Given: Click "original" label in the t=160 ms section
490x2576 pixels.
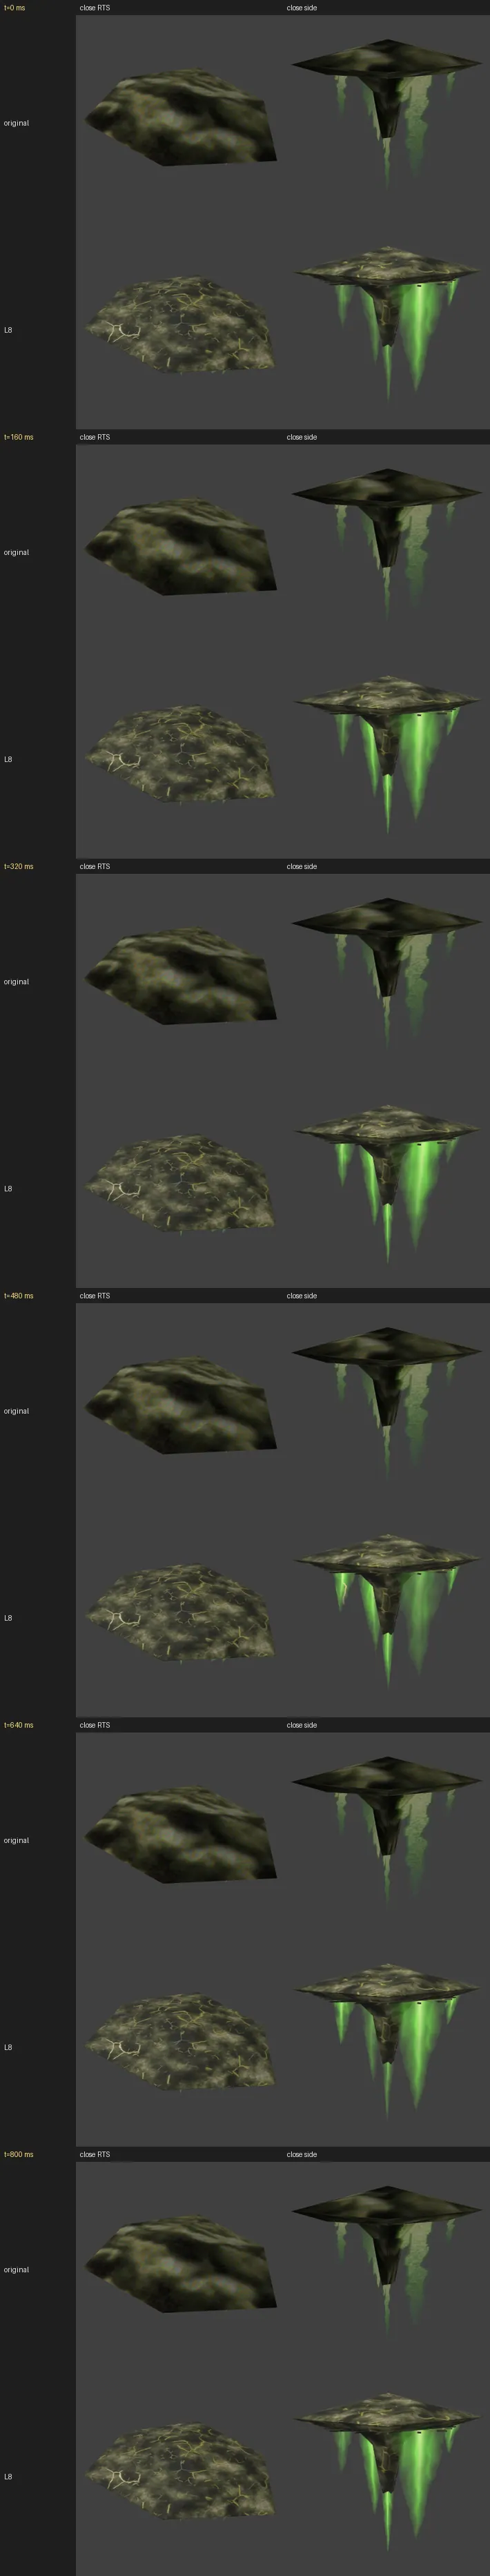Looking at the screenshot, I should point(16,552).
